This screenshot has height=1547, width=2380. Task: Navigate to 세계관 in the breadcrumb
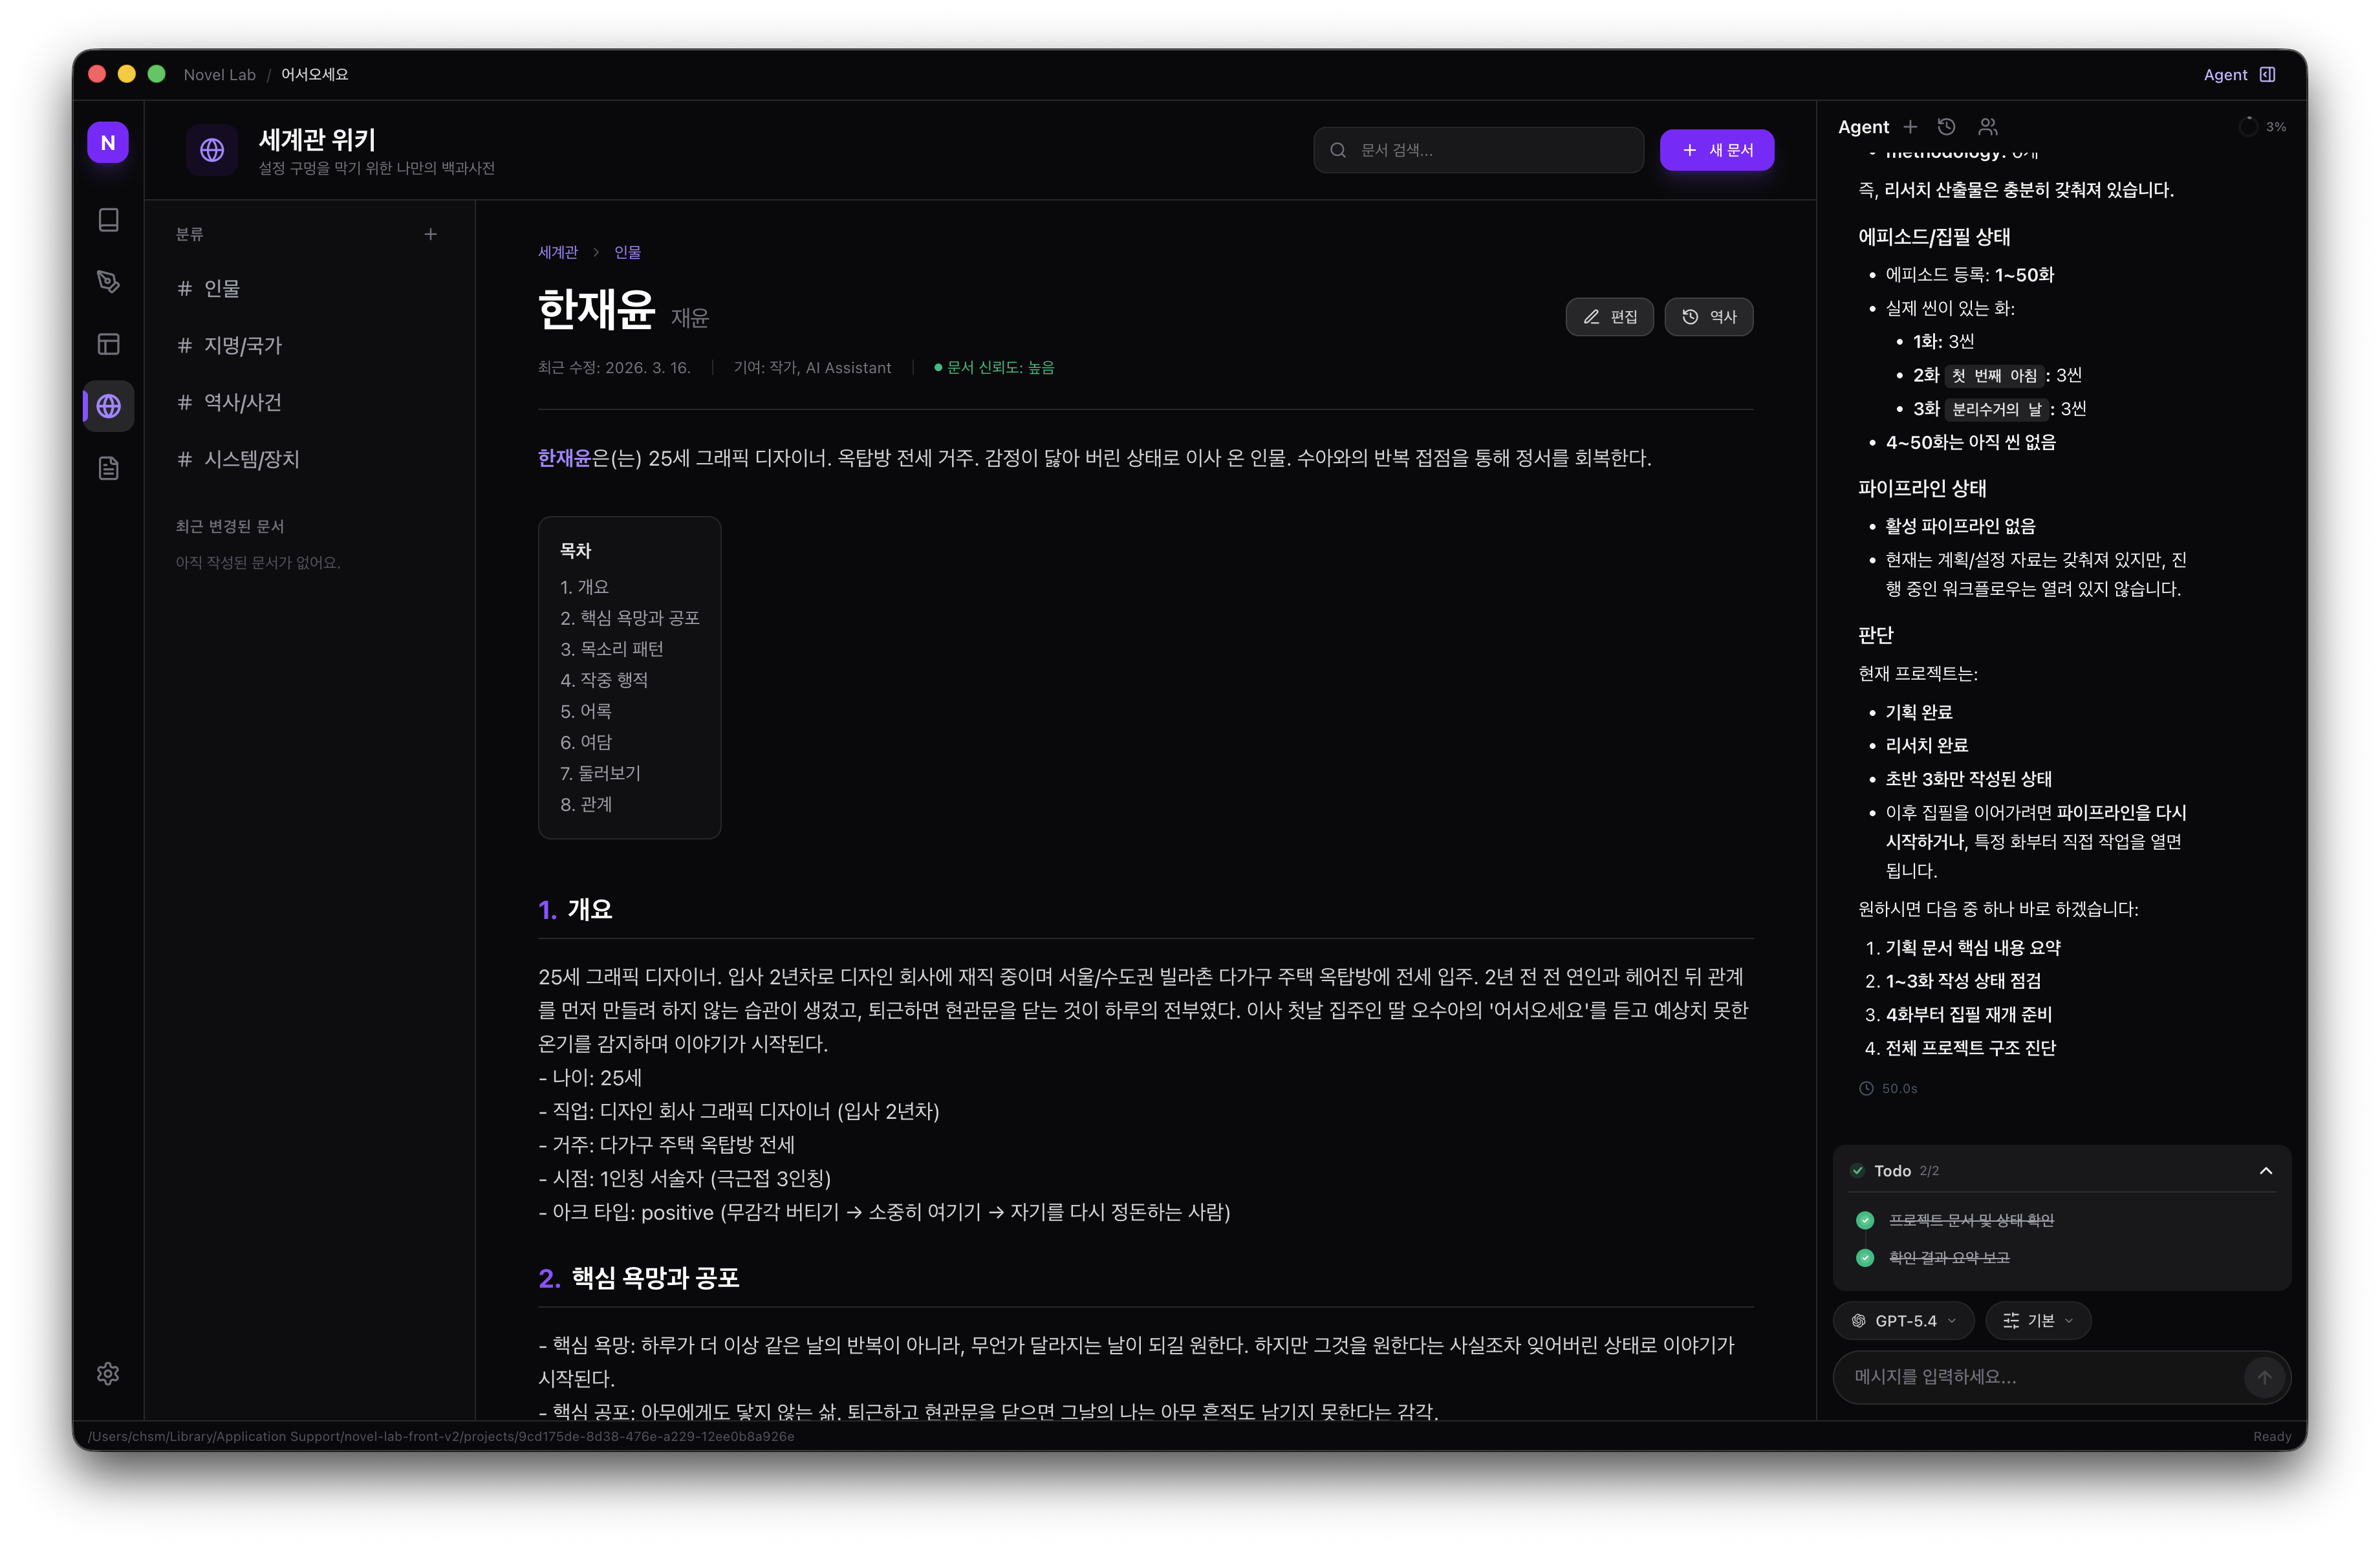558,251
